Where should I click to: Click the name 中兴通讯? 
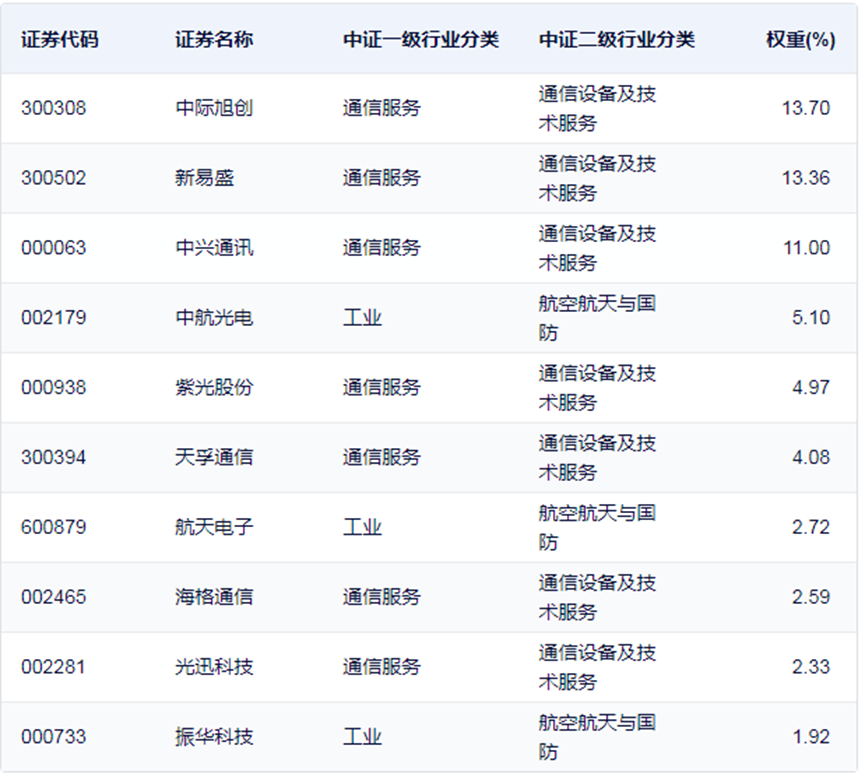(x=214, y=248)
